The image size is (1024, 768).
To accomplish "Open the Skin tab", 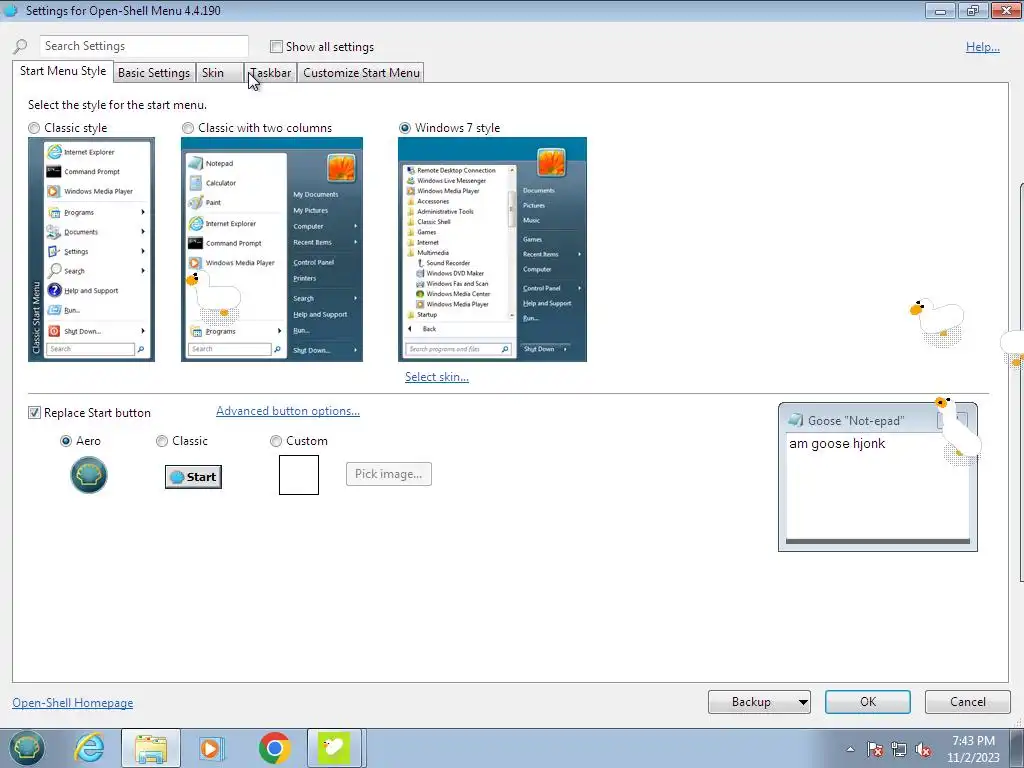I will (219, 72).
